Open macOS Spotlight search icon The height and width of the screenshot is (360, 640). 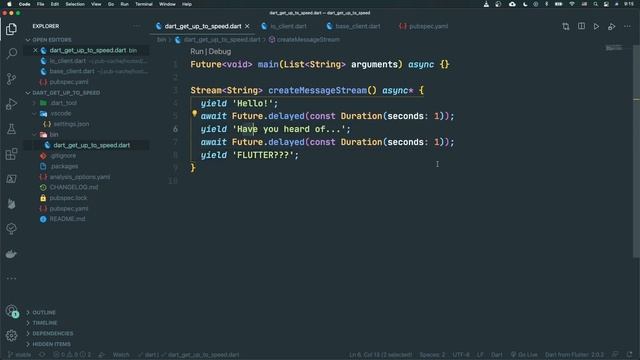click(596, 4)
